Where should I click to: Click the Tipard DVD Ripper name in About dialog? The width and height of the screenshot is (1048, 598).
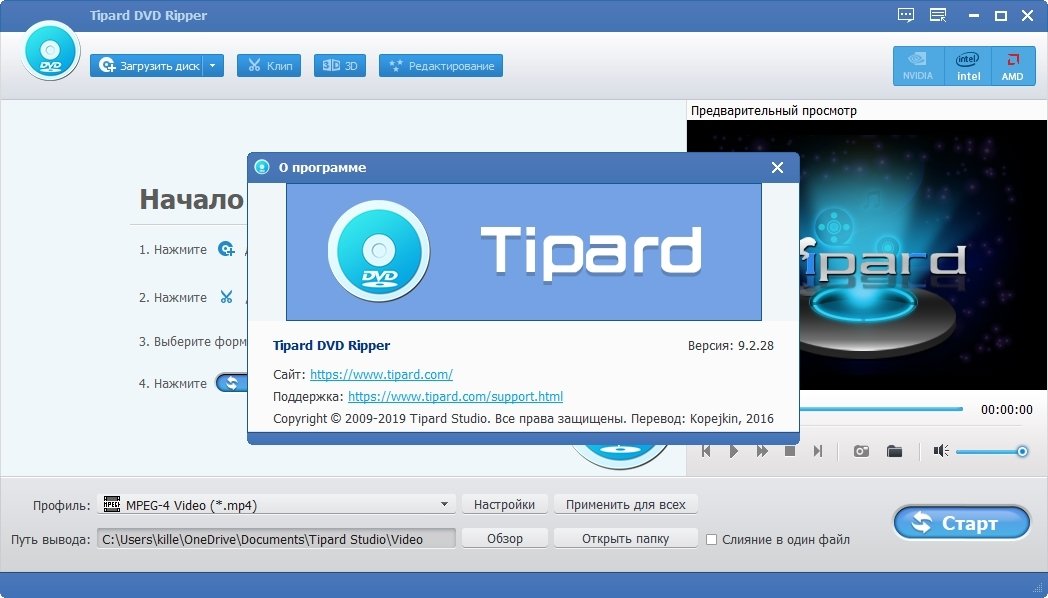332,345
